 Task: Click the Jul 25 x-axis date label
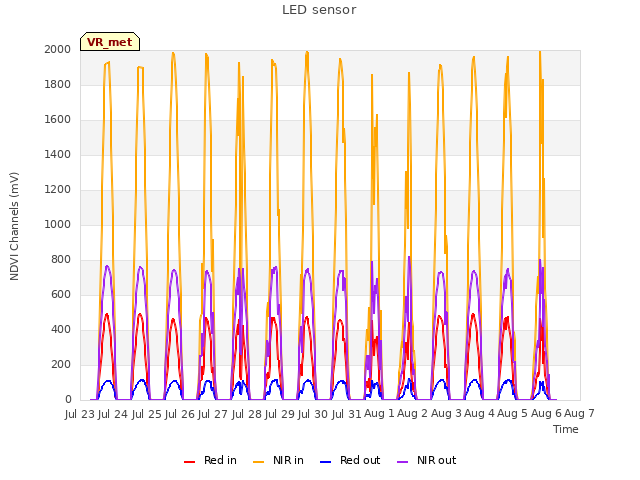click(146, 414)
